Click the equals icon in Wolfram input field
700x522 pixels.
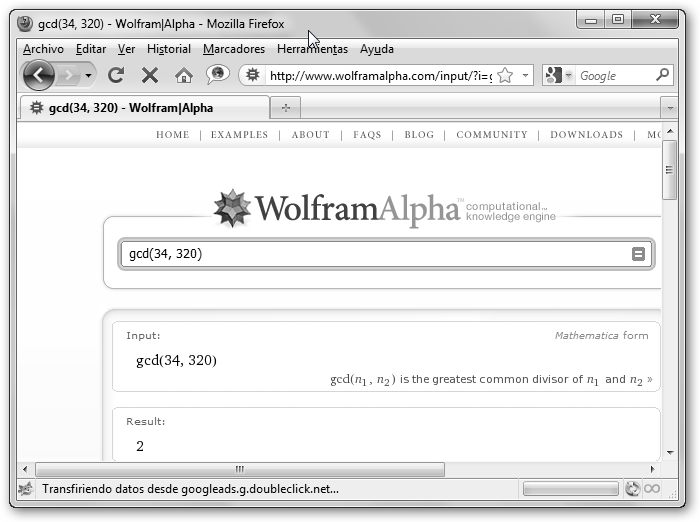click(638, 255)
